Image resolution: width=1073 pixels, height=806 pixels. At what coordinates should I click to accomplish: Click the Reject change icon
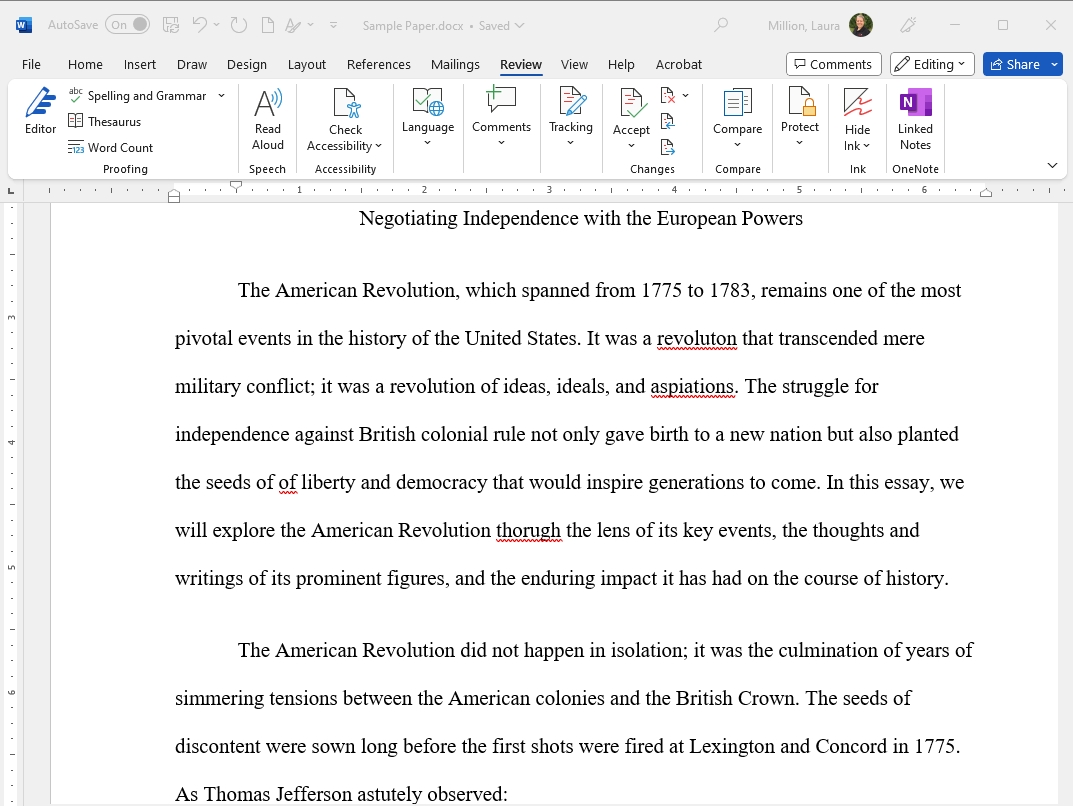tap(668, 96)
